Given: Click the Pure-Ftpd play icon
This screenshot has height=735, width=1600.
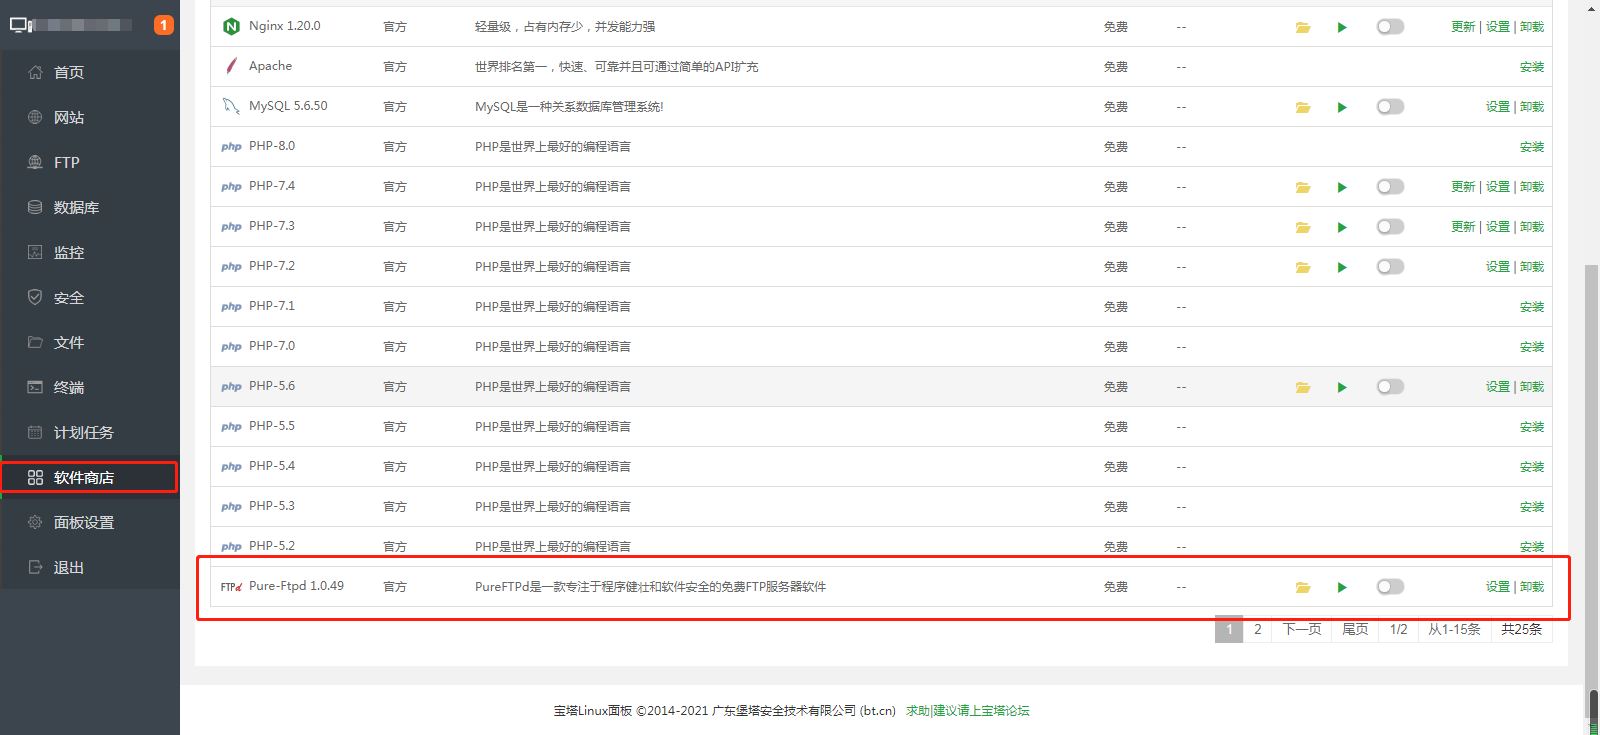Looking at the screenshot, I should click(1342, 587).
